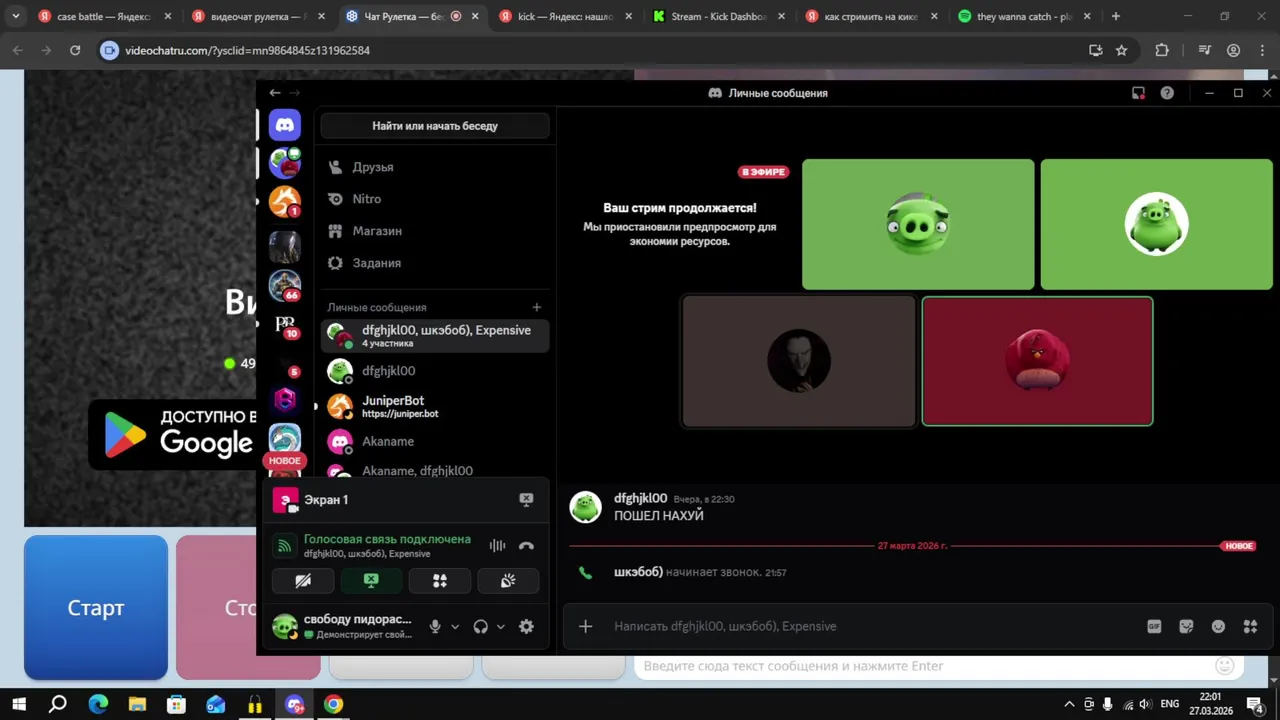Toggle camera off button in voice panel
This screenshot has height=720, width=1280.
303,580
